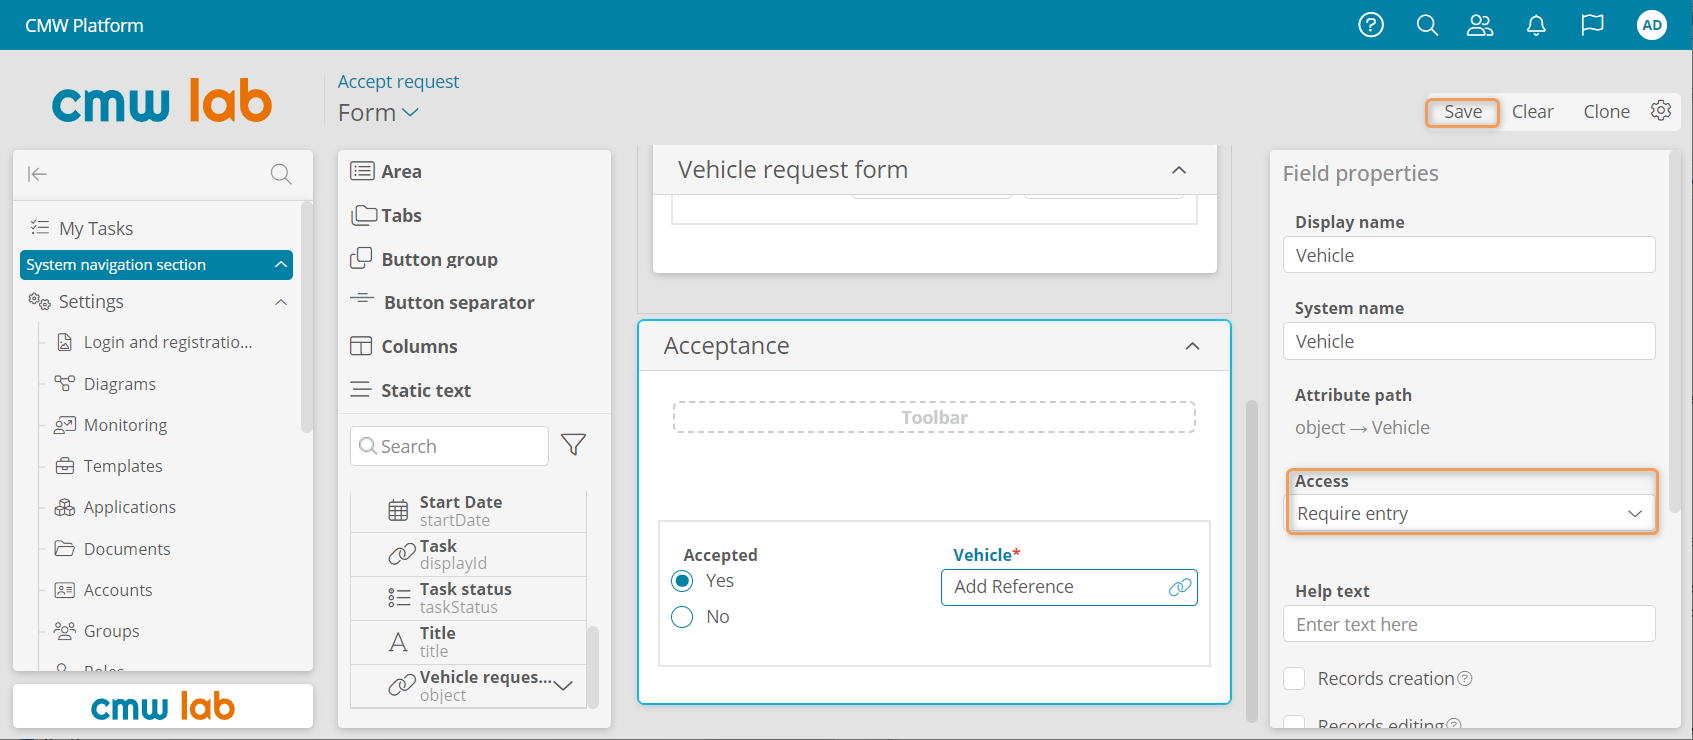Open the help question mark icon
The height and width of the screenshot is (740, 1693).
click(x=1371, y=25)
